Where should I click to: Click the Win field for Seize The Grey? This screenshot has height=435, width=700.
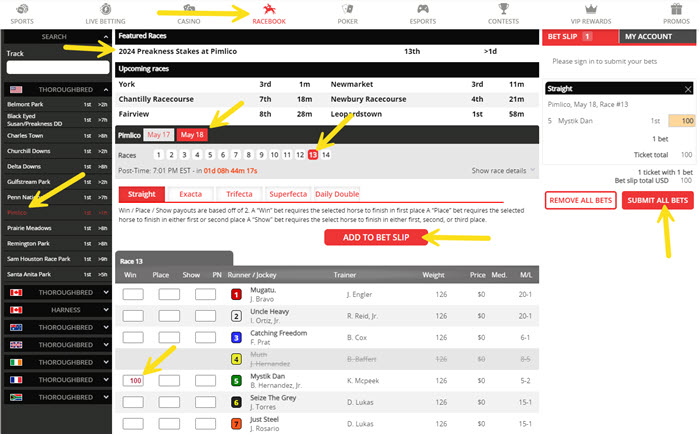pos(133,402)
